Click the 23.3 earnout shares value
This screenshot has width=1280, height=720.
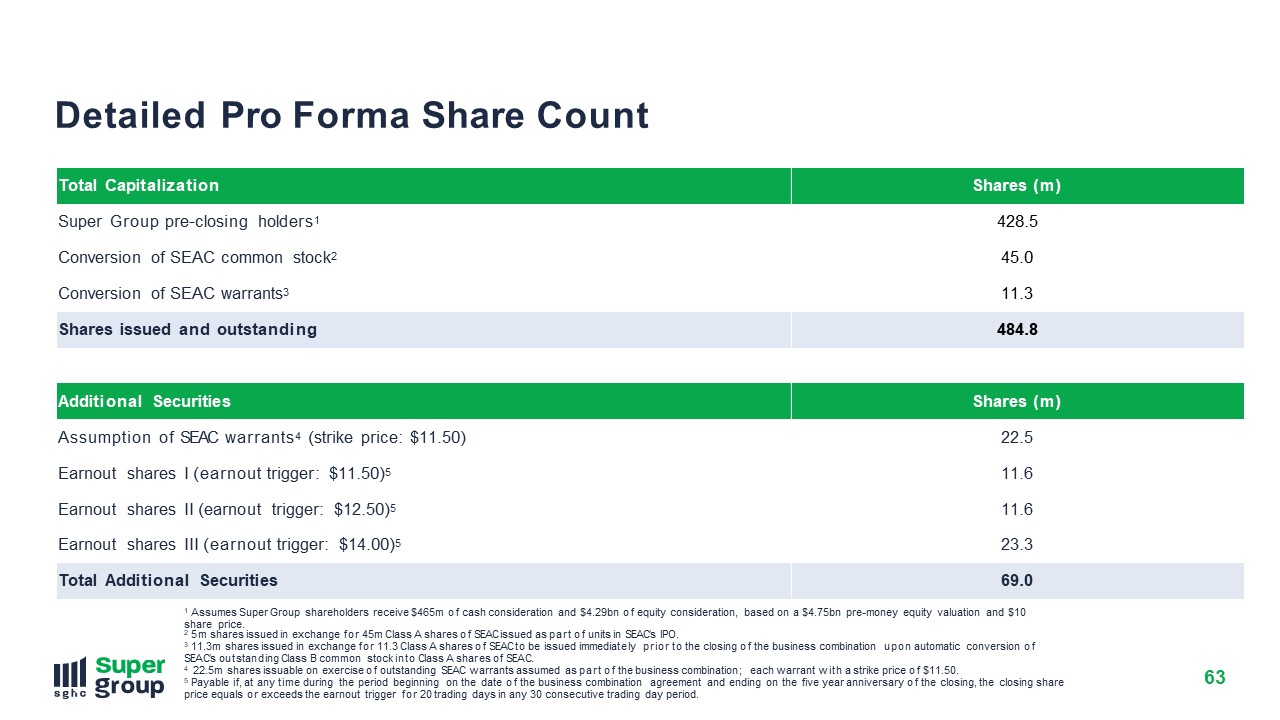[1017, 546]
